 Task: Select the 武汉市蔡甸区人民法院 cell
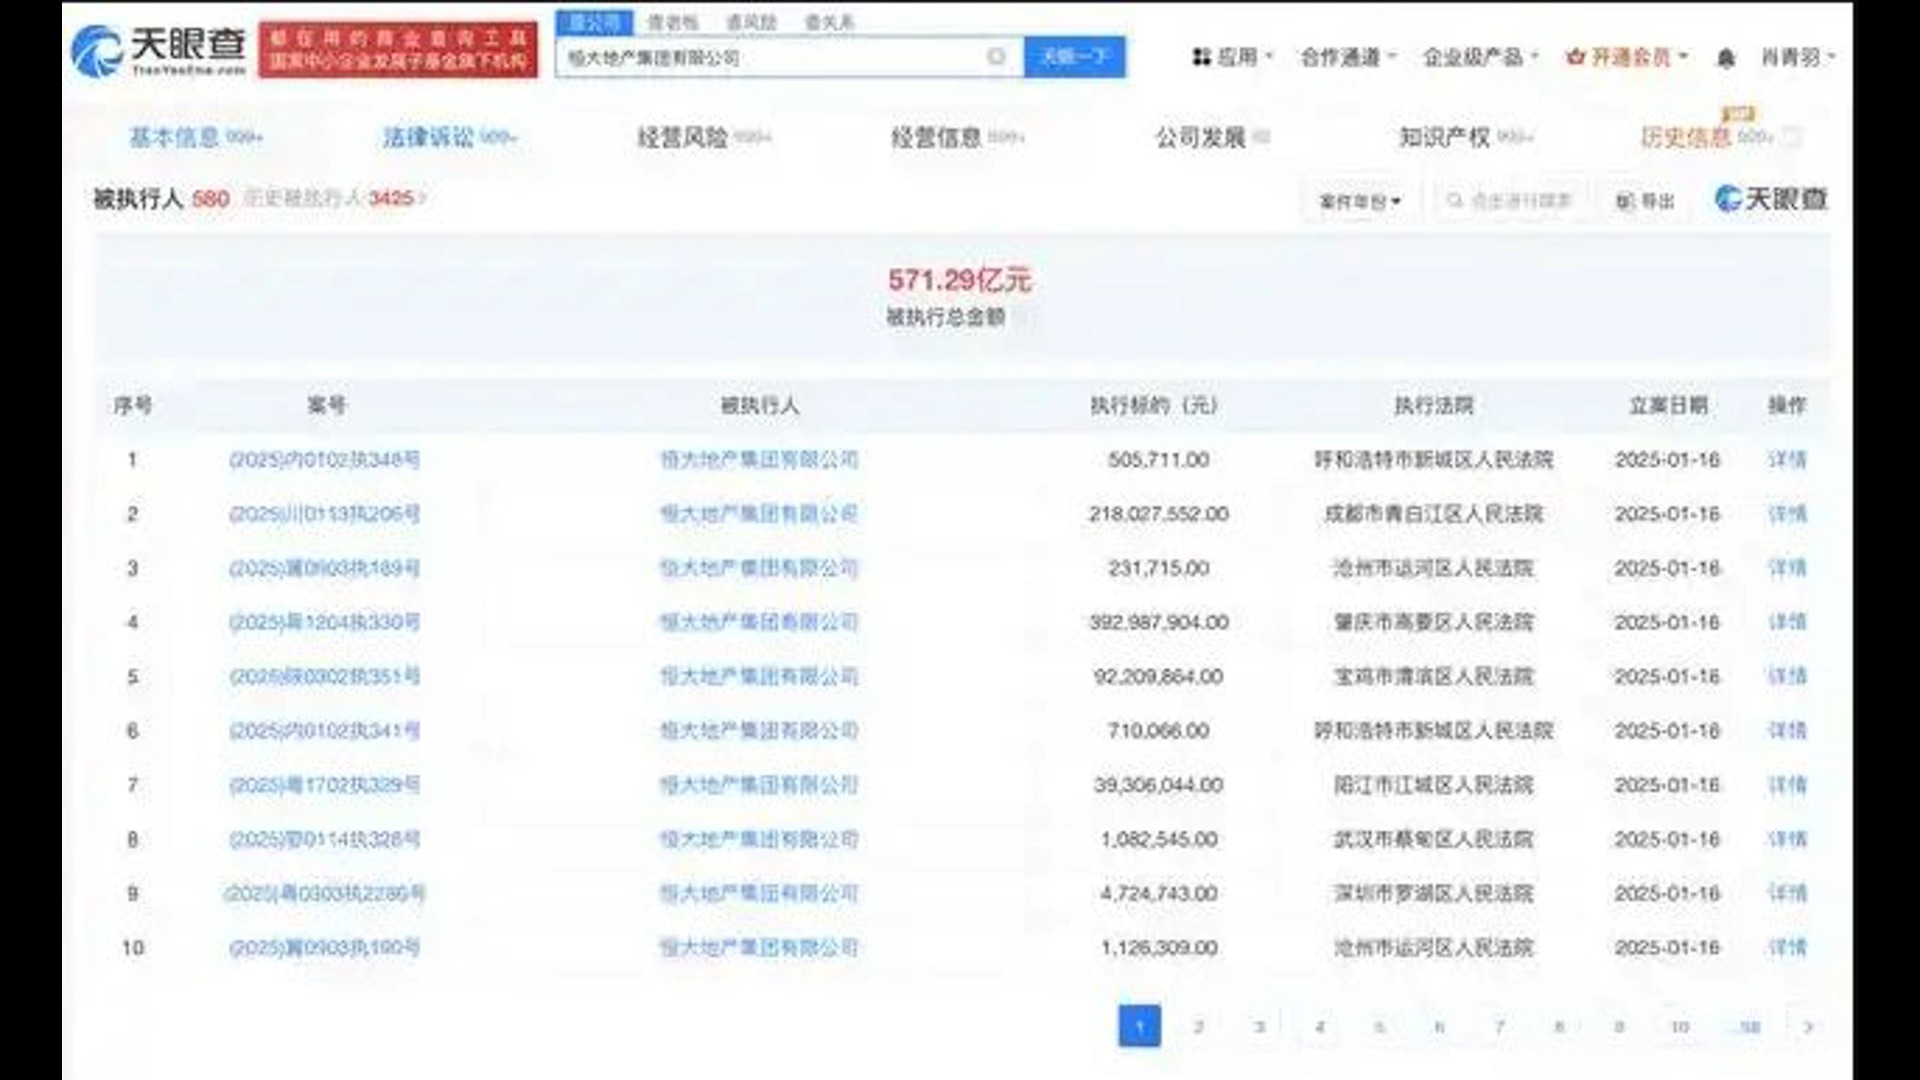point(1433,839)
